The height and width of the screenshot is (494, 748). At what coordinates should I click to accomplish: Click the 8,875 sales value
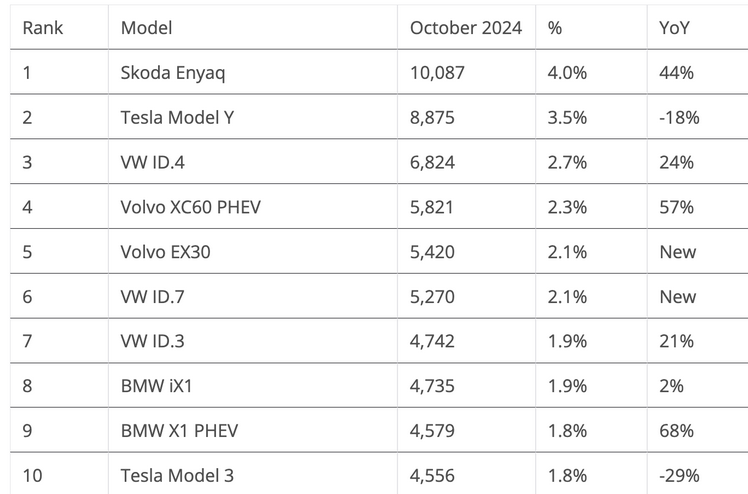coord(432,117)
